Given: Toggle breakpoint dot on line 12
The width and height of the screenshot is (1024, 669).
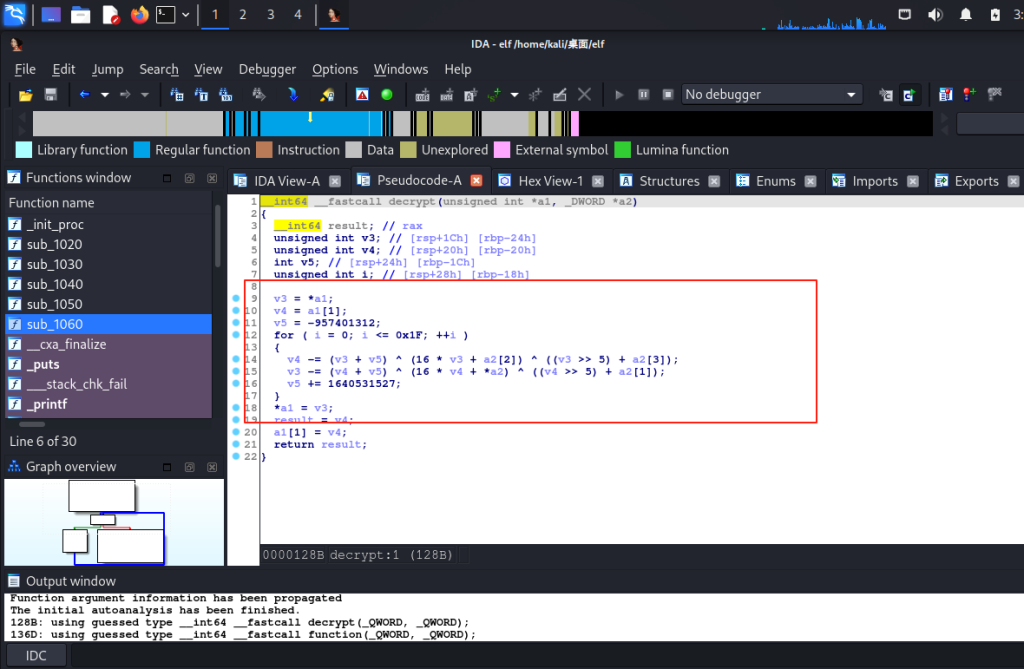Looking at the screenshot, I should 236,334.
